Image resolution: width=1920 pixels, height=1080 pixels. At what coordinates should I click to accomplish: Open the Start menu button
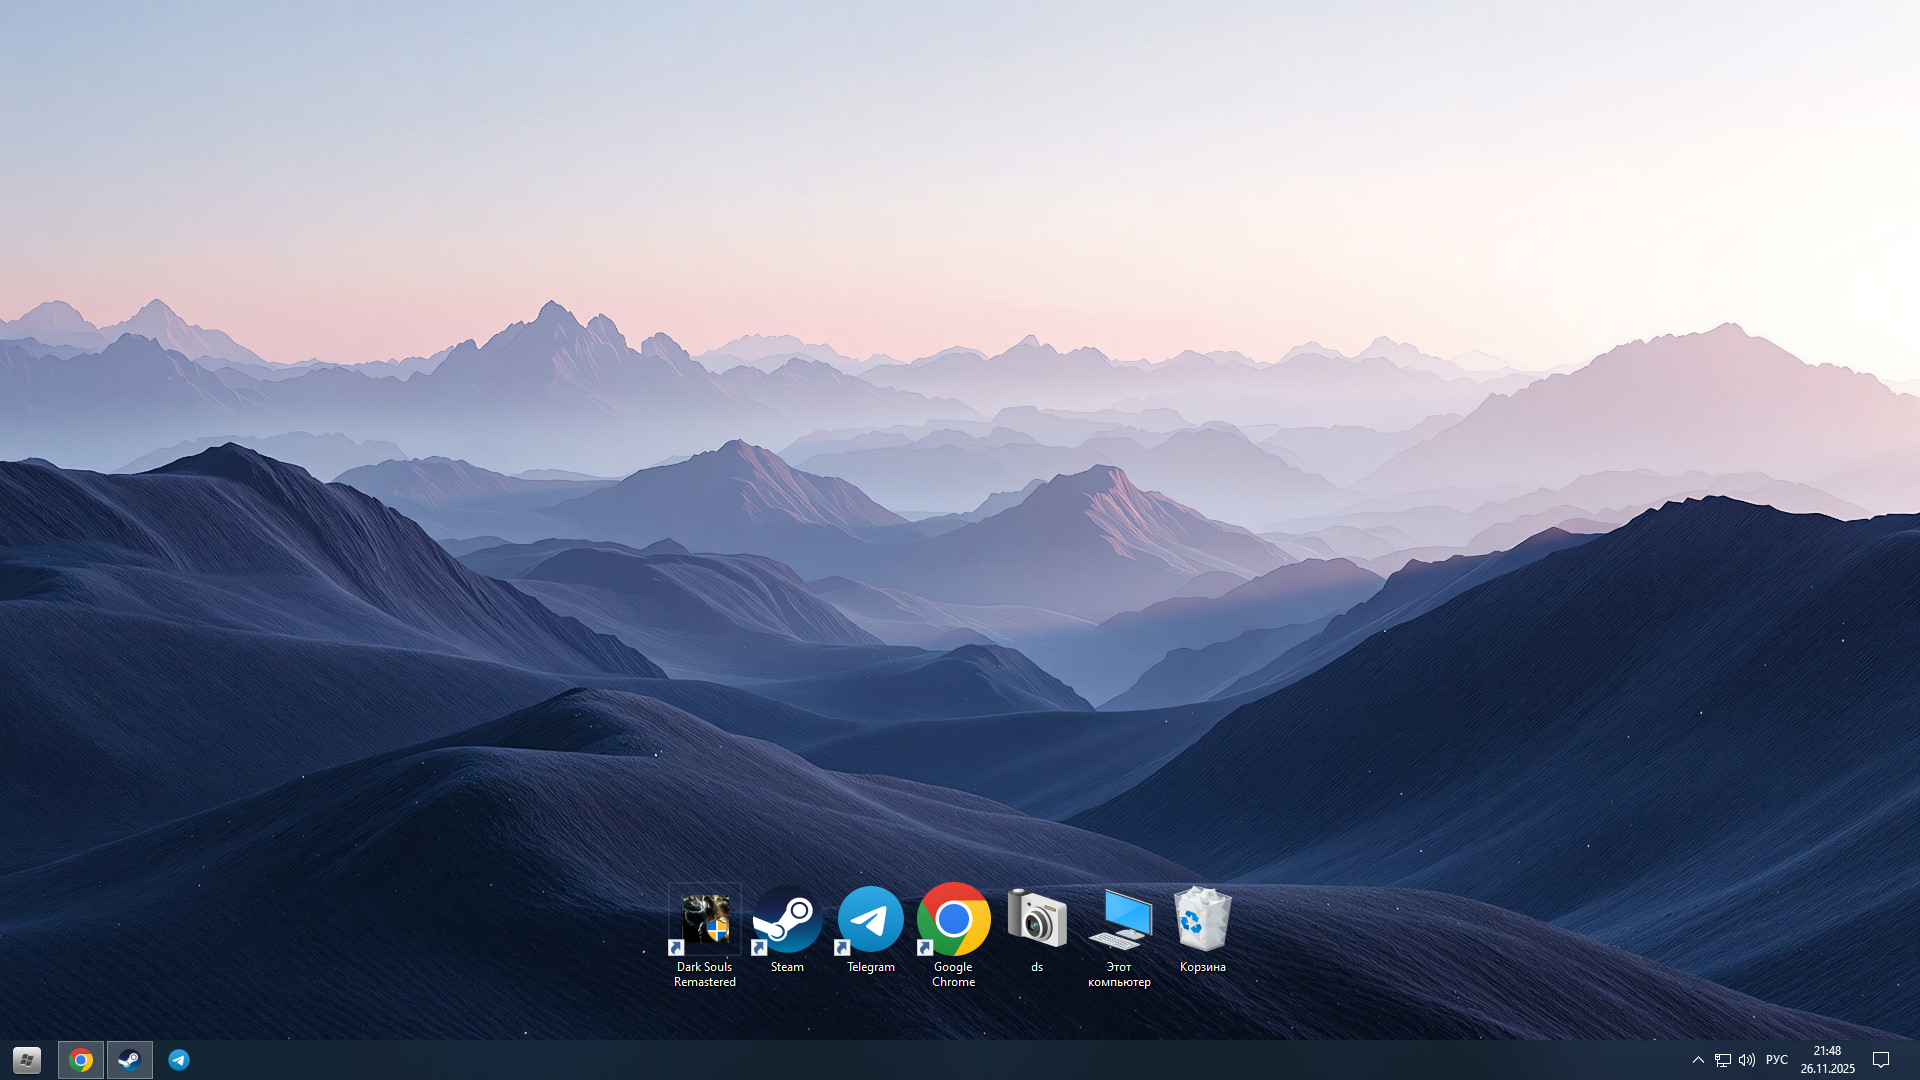(x=27, y=1060)
